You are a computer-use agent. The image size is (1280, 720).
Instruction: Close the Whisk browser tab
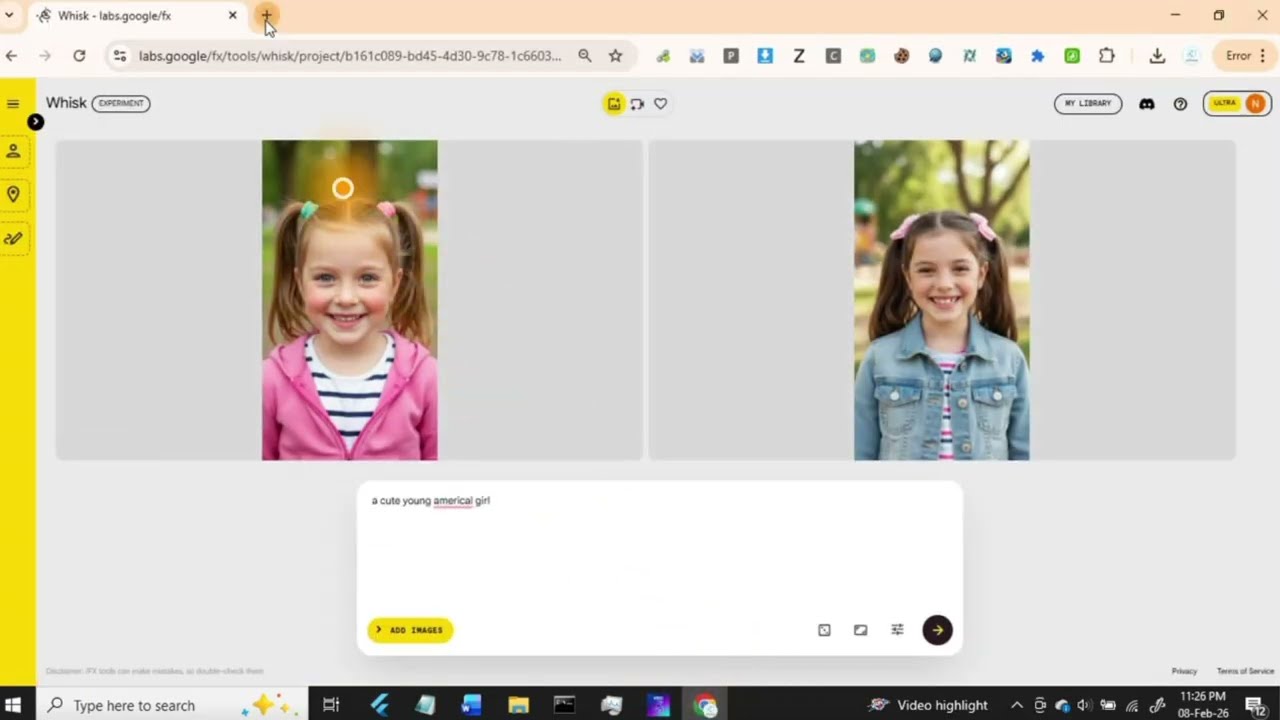tap(233, 16)
